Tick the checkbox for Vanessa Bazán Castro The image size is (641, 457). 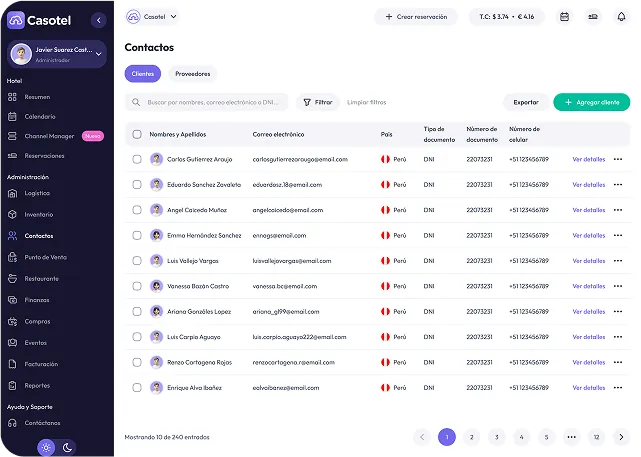point(137,286)
